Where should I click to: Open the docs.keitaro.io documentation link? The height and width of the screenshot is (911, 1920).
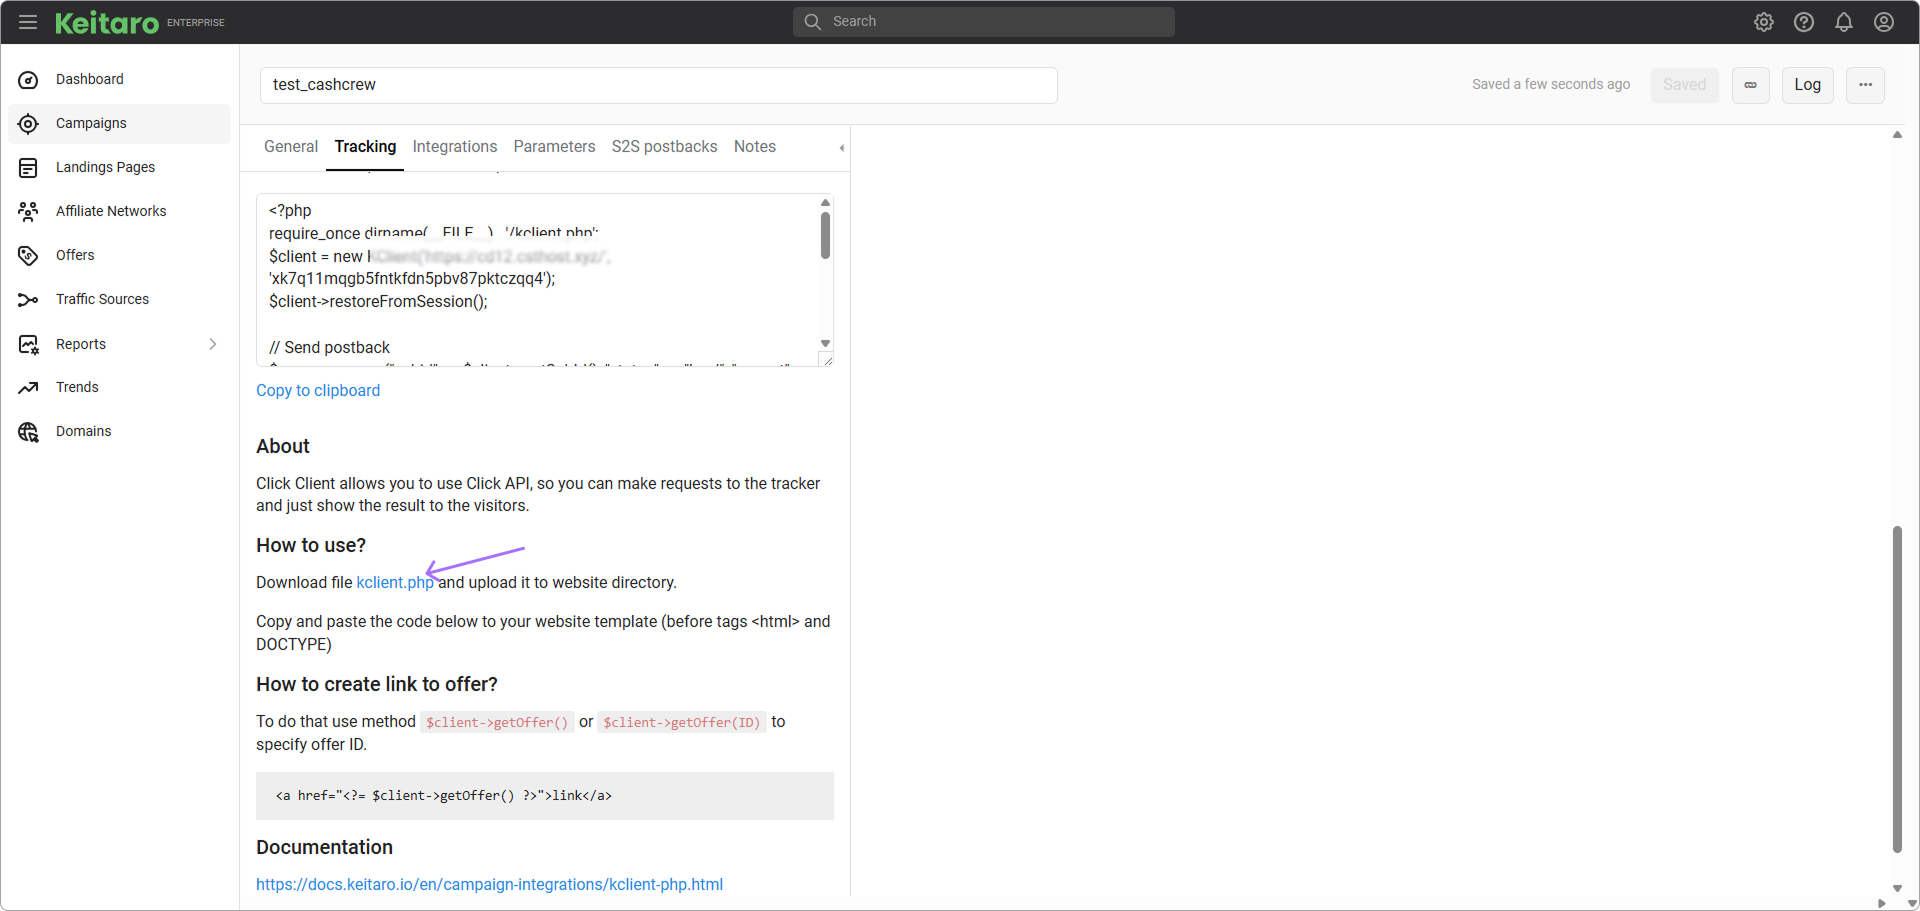point(489,885)
